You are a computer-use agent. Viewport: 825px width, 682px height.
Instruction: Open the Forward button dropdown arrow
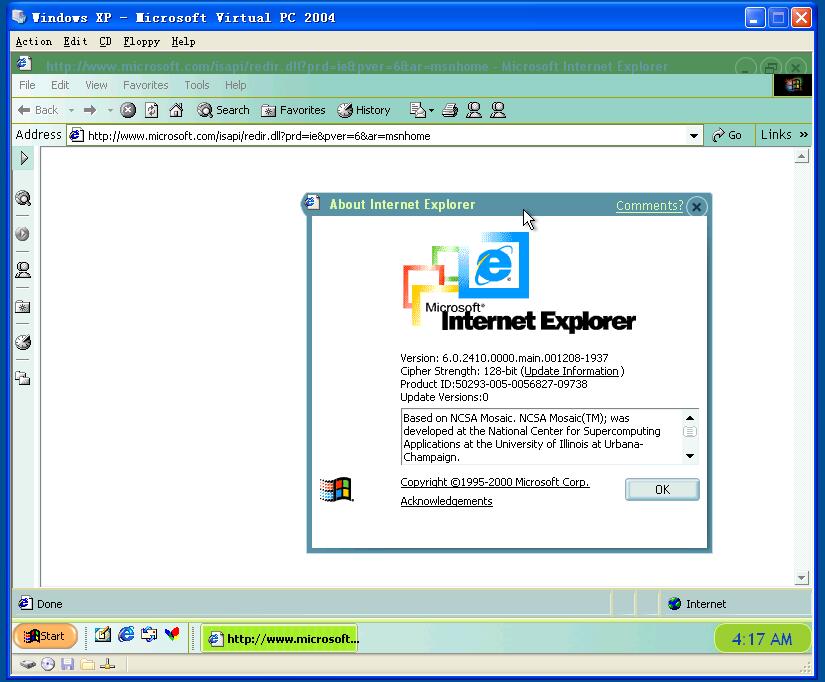[x=110, y=110]
